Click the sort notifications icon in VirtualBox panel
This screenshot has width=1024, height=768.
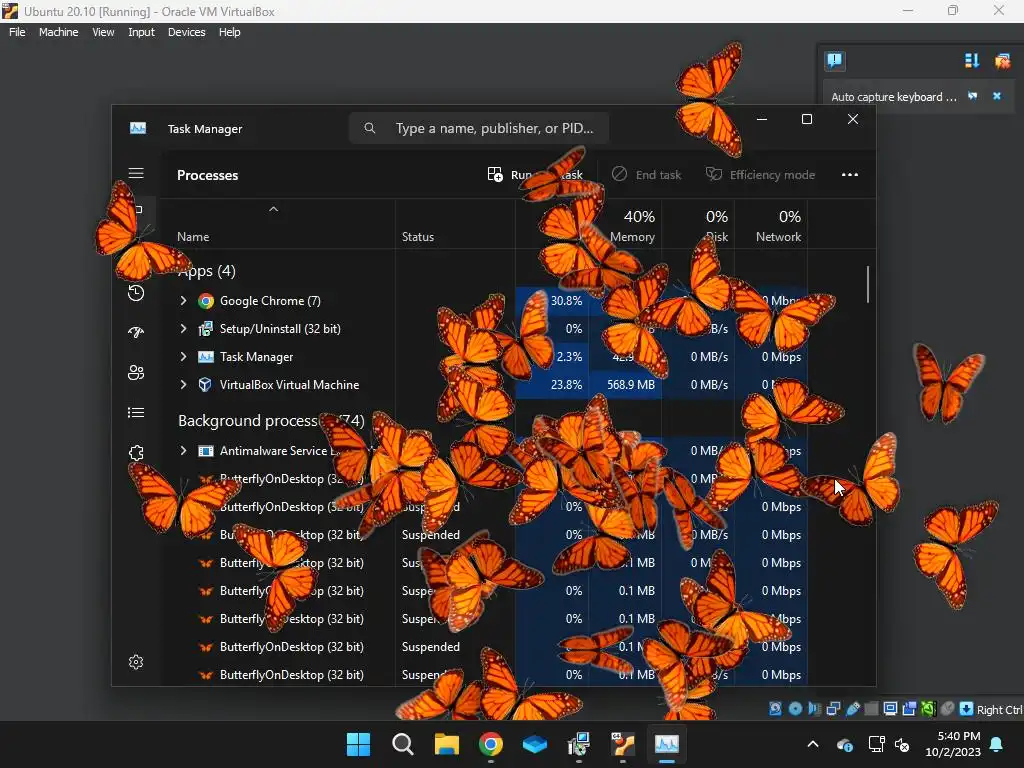[x=972, y=61]
